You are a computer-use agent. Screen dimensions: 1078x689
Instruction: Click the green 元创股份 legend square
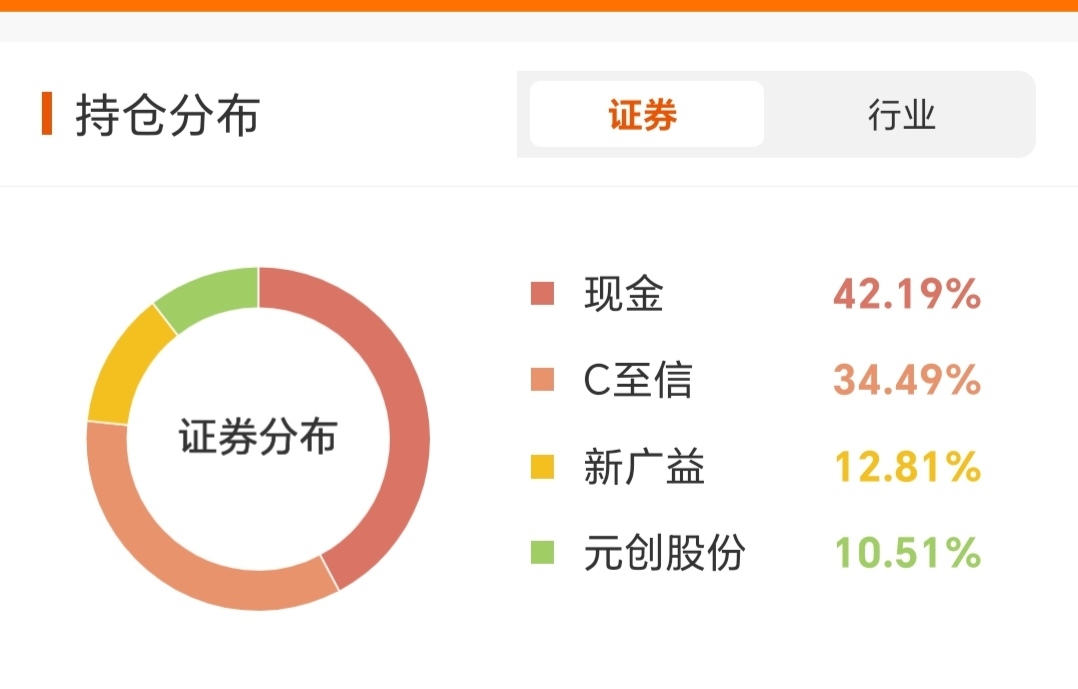(x=542, y=553)
